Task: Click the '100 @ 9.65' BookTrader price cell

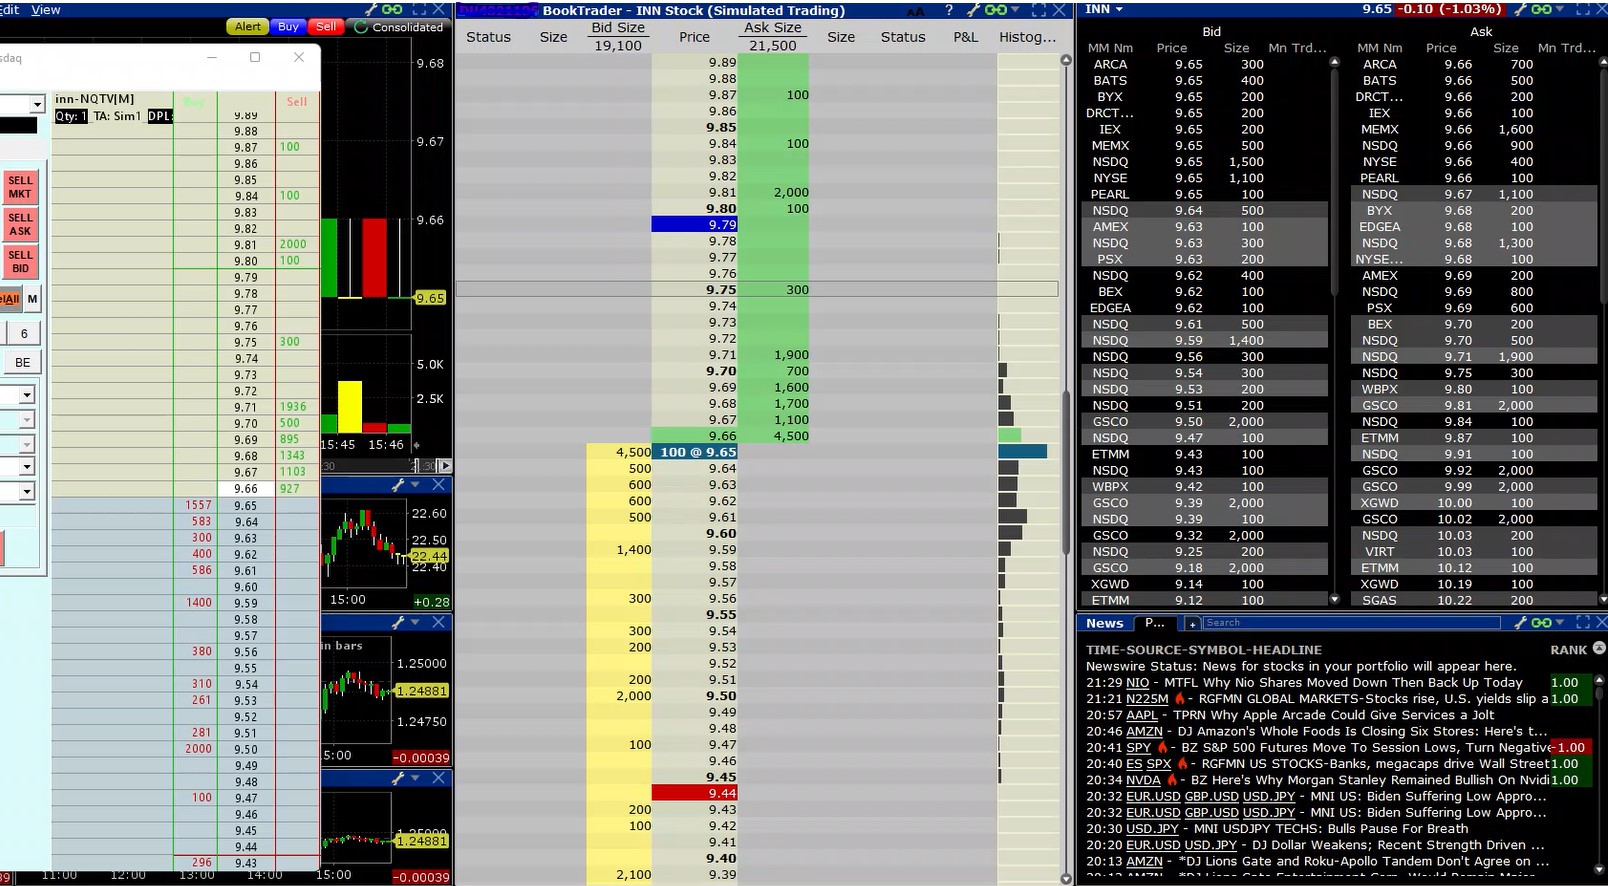Action: (694, 452)
